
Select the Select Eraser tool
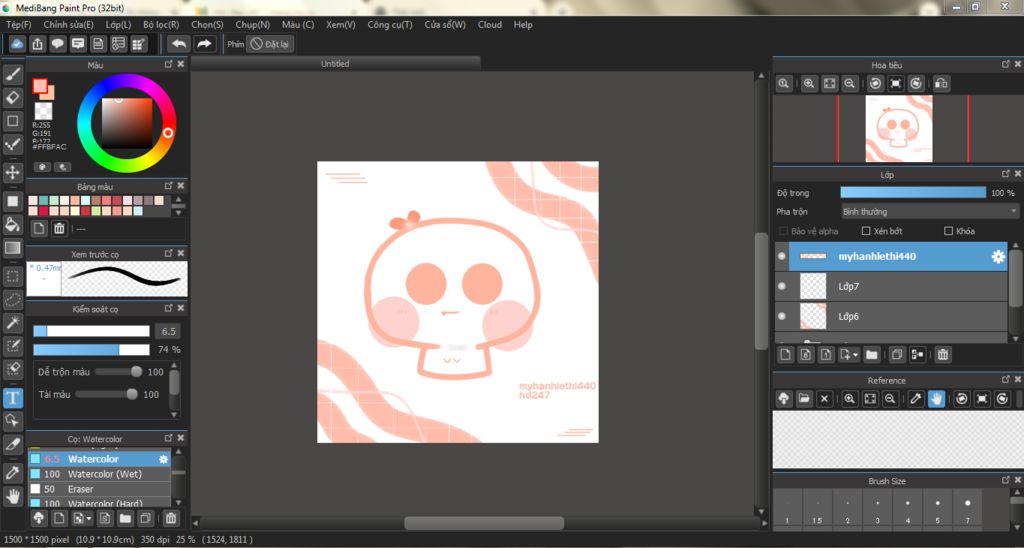point(12,369)
